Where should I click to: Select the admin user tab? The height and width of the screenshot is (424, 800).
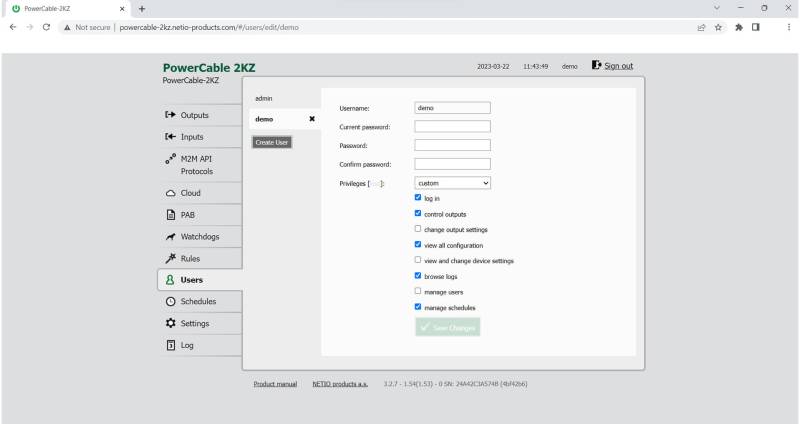tap(265, 98)
